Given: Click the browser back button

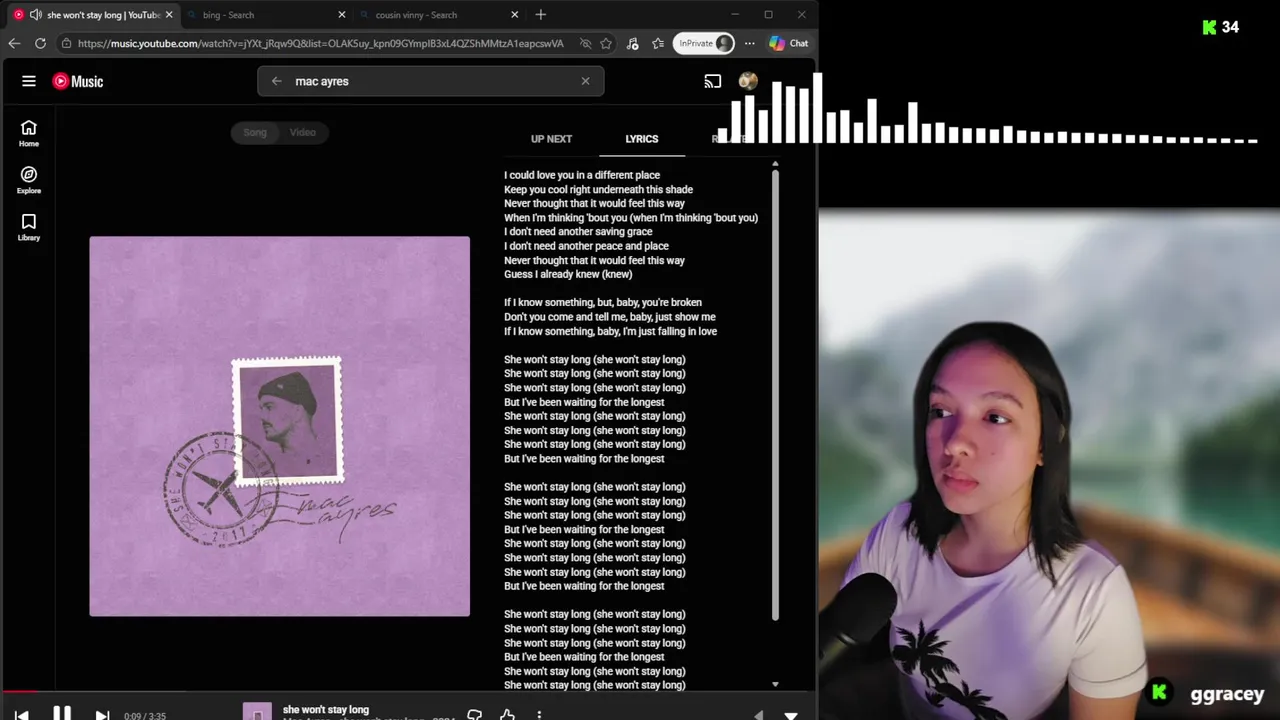Looking at the screenshot, I should pyautogui.click(x=14, y=43).
